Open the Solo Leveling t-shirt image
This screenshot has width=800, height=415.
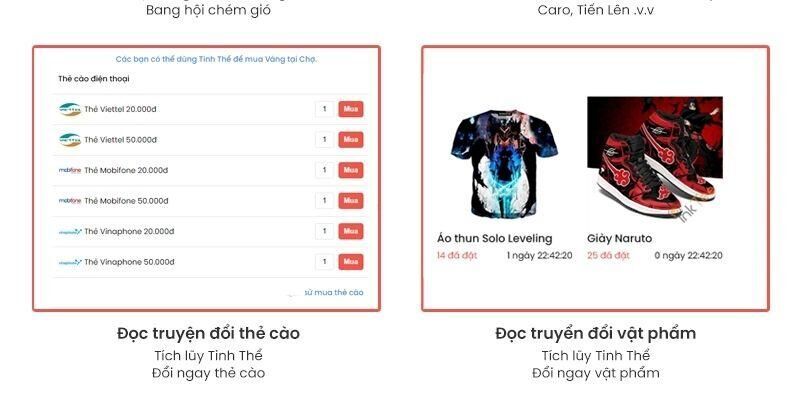(x=504, y=164)
